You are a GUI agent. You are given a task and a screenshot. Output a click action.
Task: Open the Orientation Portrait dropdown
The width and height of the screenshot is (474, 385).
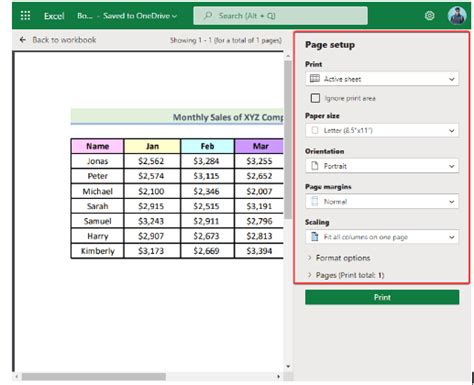(x=382, y=166)
